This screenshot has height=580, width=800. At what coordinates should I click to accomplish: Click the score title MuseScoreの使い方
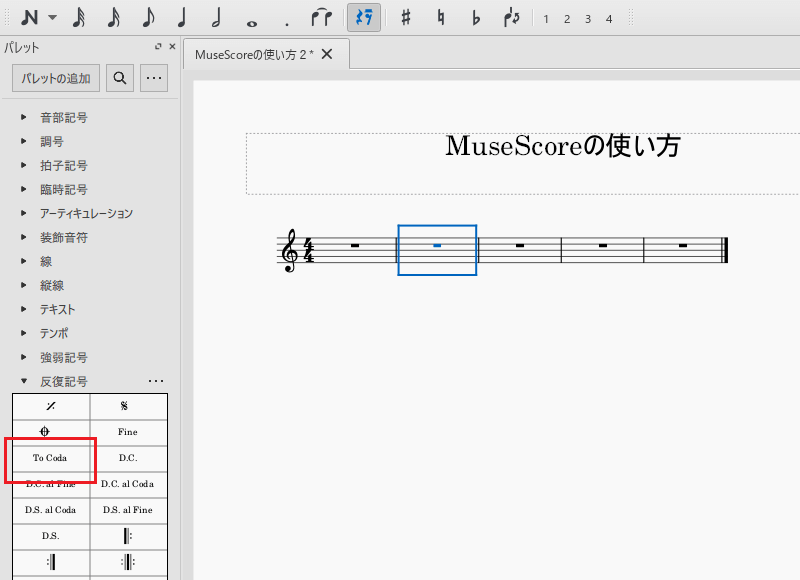click(x=563, y=146)
